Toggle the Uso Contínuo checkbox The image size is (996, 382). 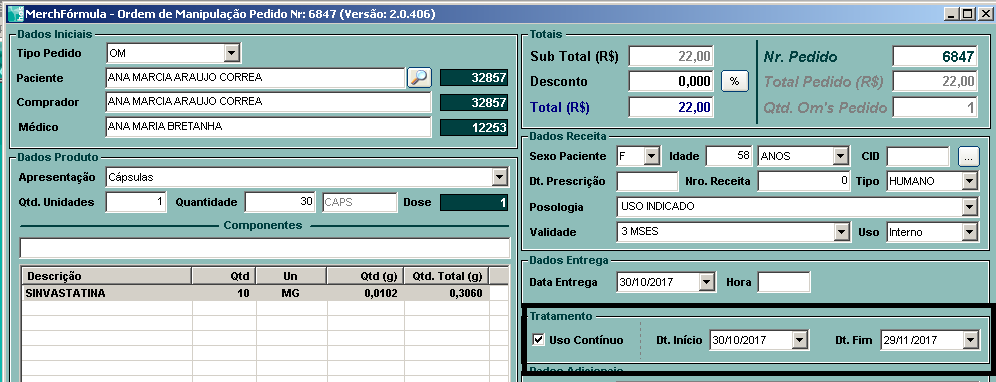click(539, 340)
